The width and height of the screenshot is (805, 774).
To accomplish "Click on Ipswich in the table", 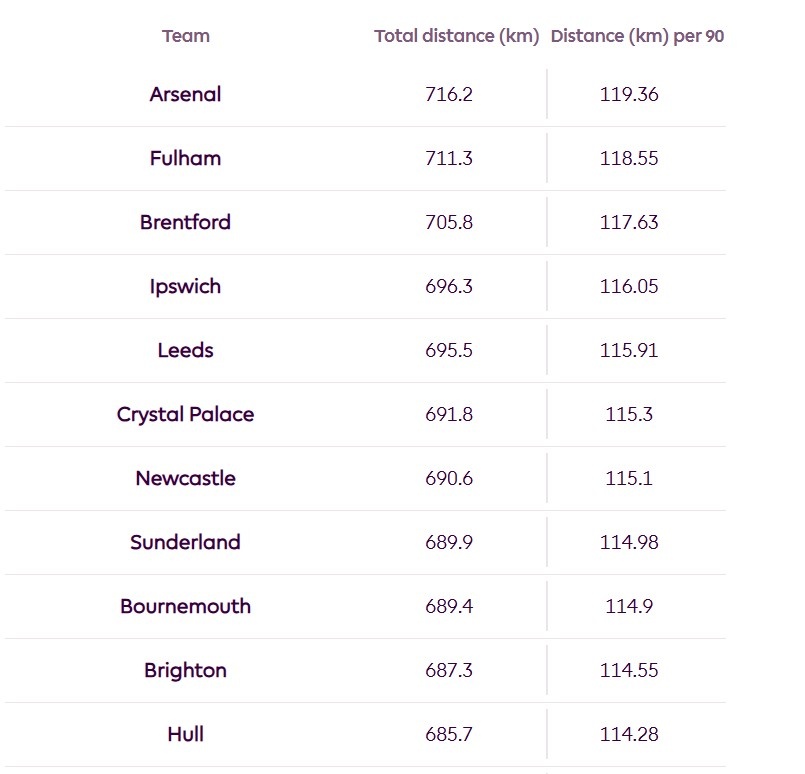I will [x=185, y=286].
